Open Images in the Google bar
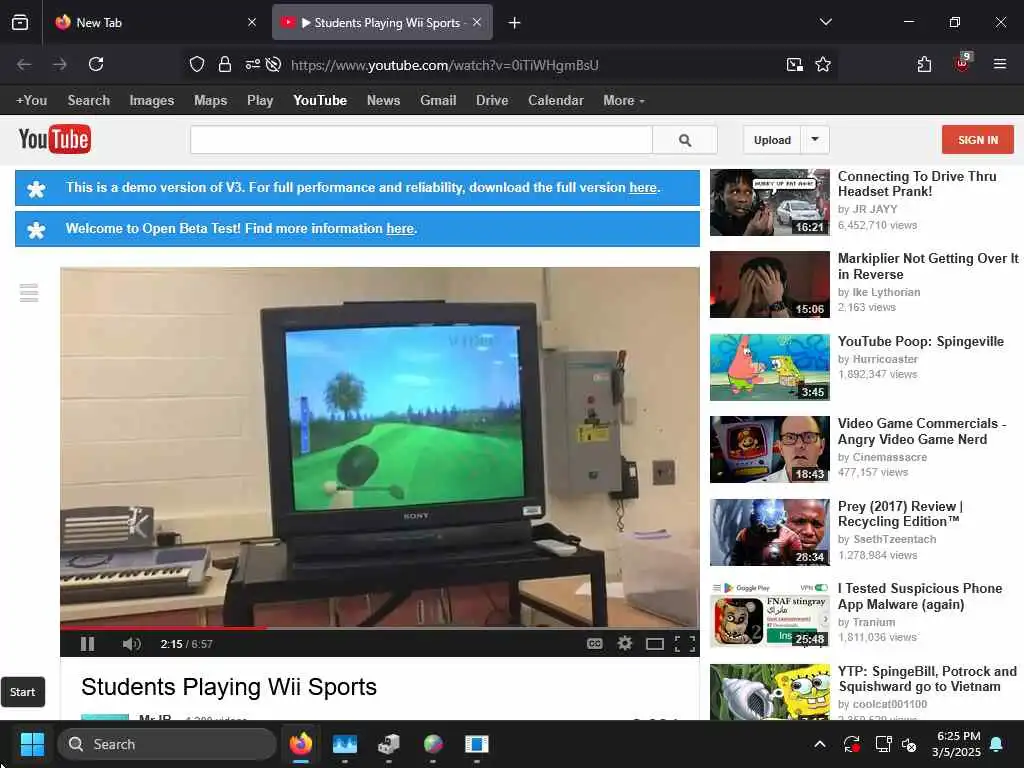Screen dimensions: 1024x768 click(x=152, y=101)
